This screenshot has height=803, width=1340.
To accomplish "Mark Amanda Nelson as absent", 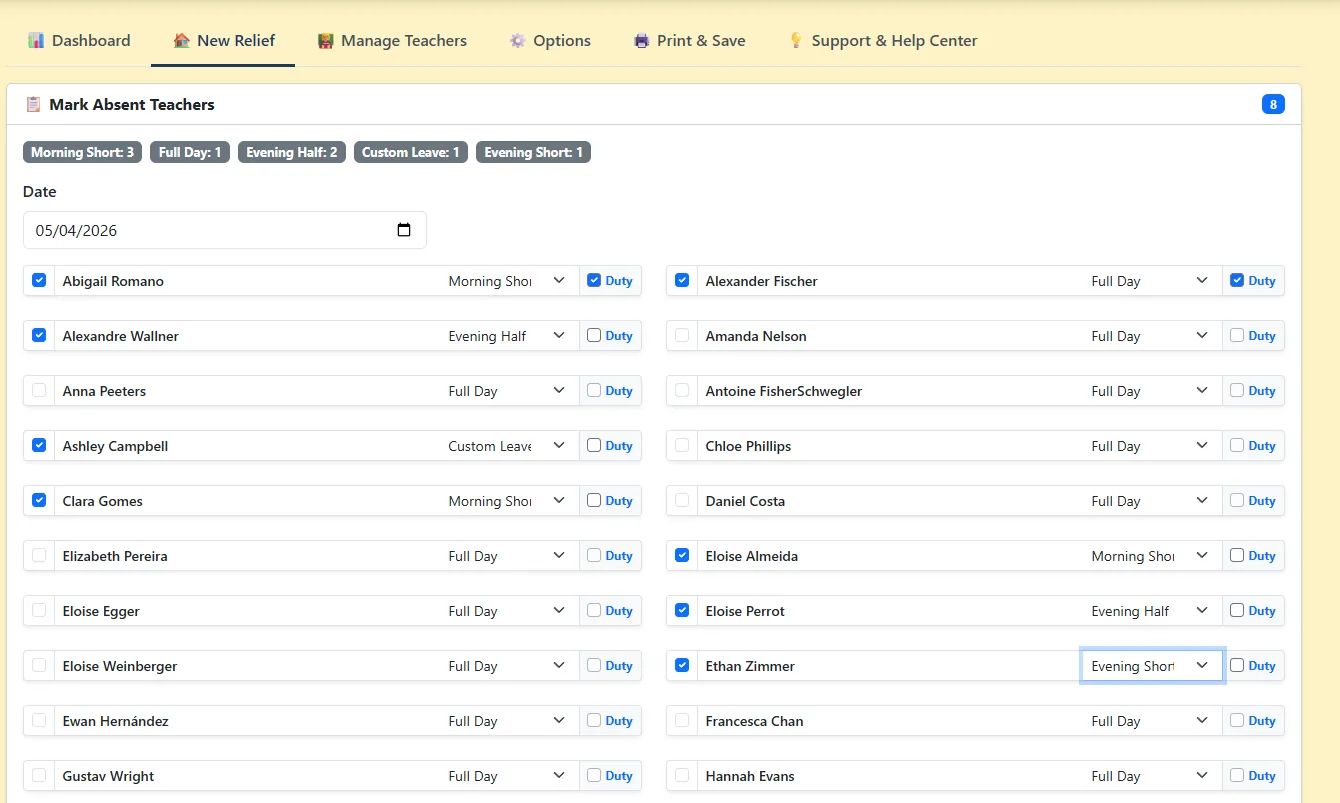I will [x=682, y=335].
